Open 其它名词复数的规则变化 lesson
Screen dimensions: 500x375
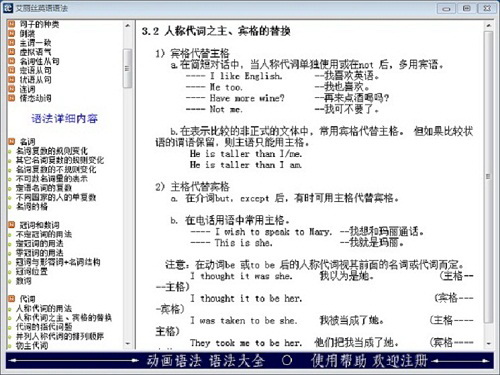tap(60, 160)
